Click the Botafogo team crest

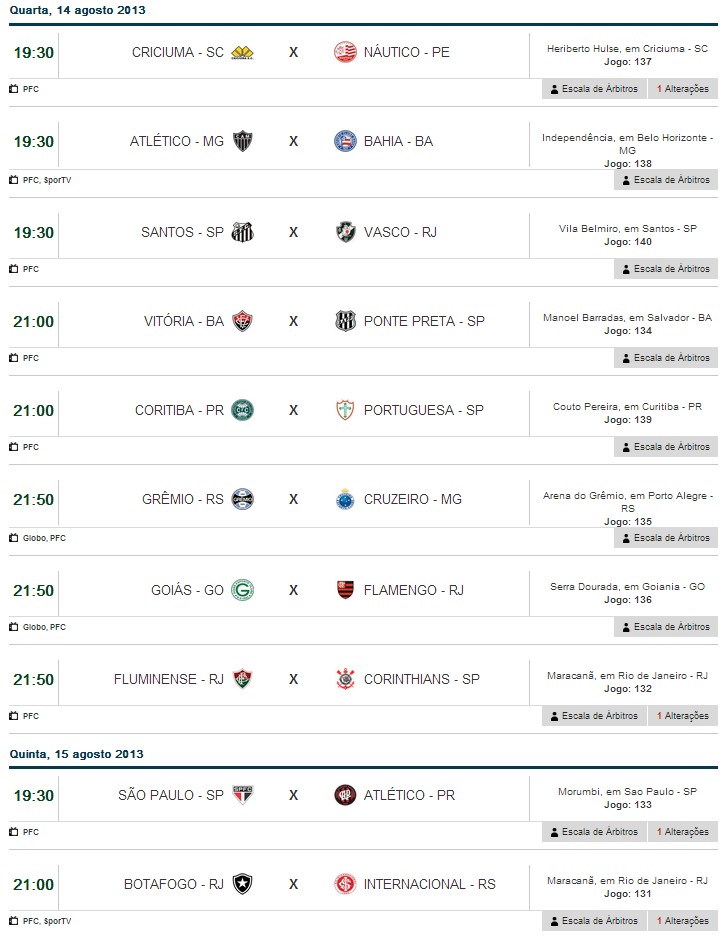click(x=242, y=884)
